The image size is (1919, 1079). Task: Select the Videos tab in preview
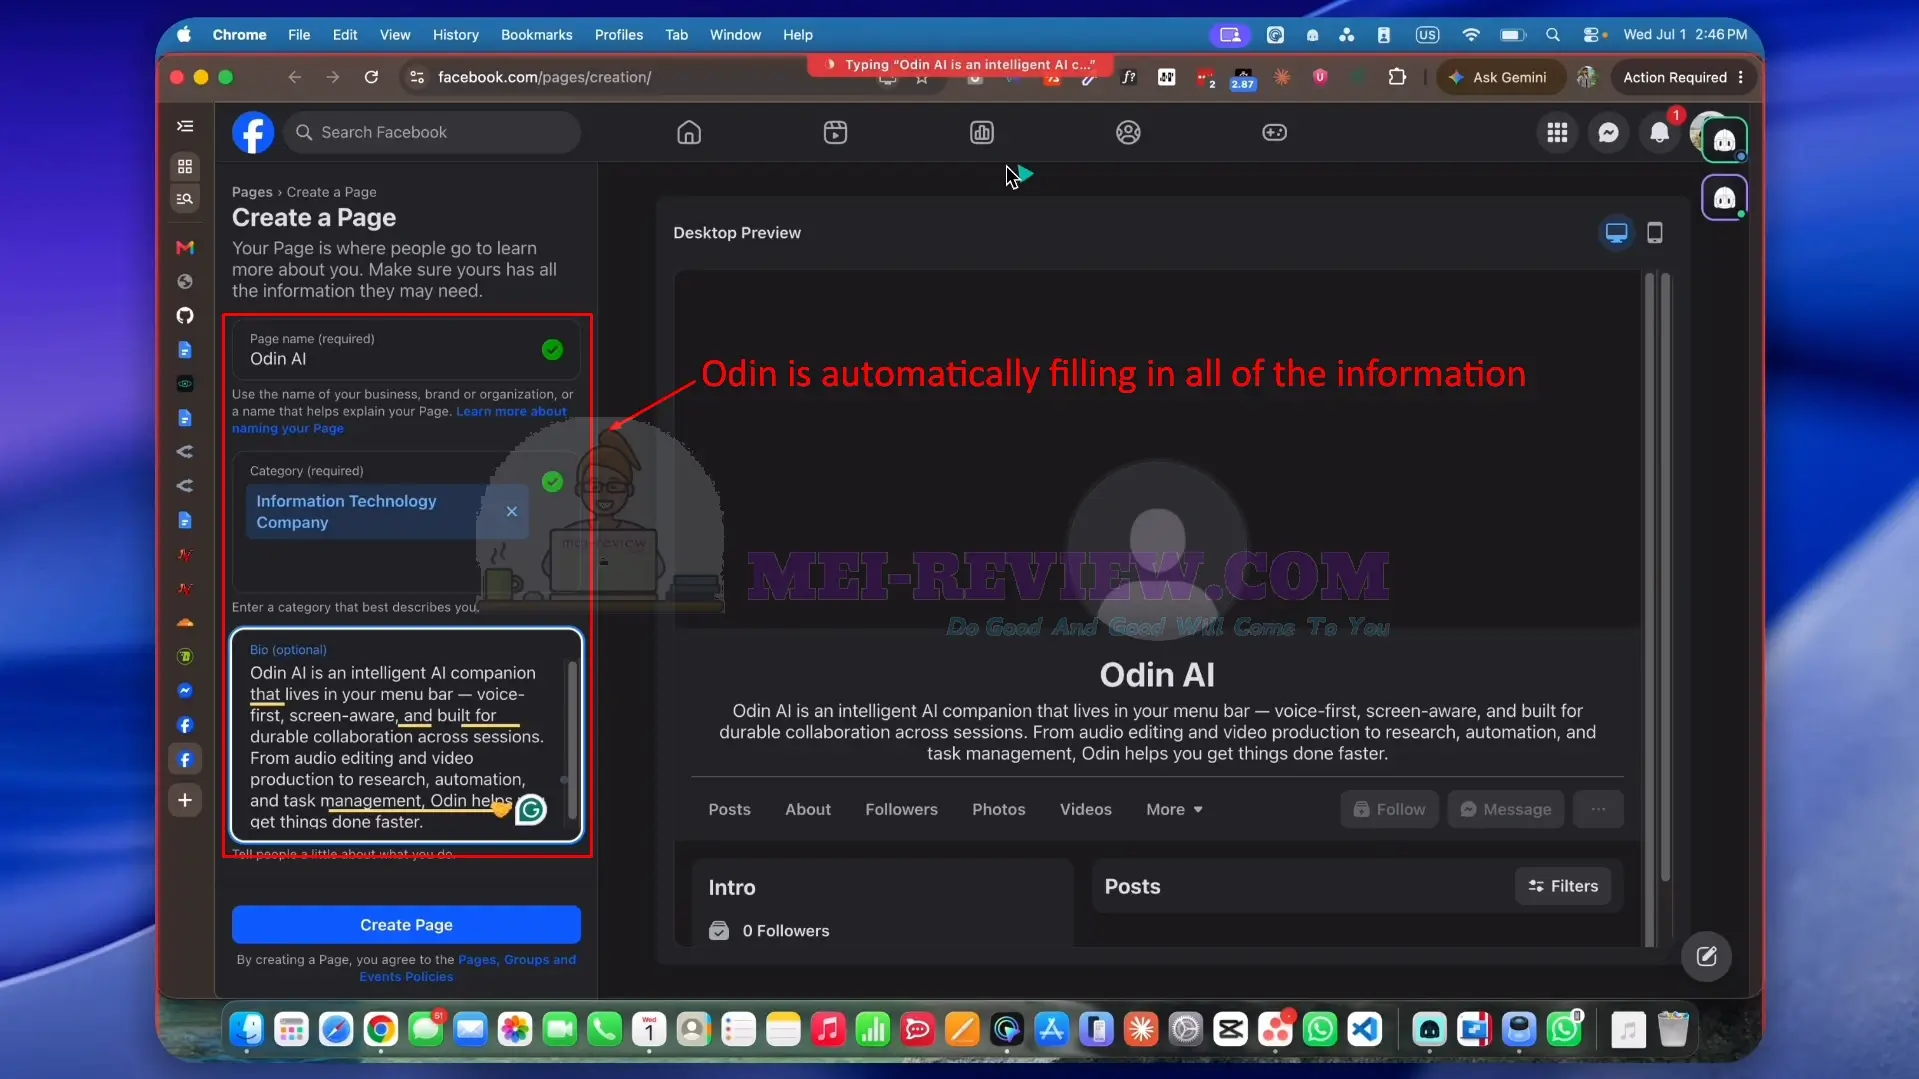(x=1085, y=809)
